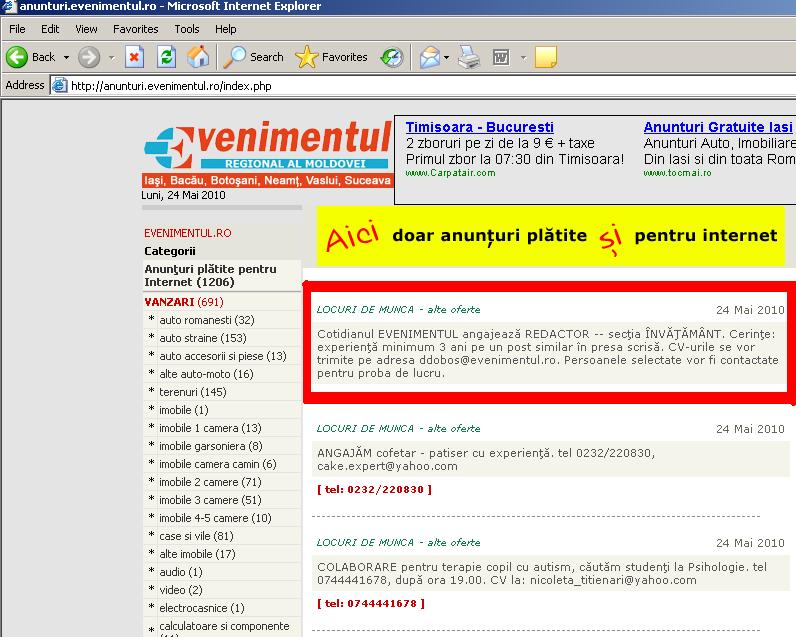
Task: Open the Edit-with dropdown arrow
Action: coord(523,57)
